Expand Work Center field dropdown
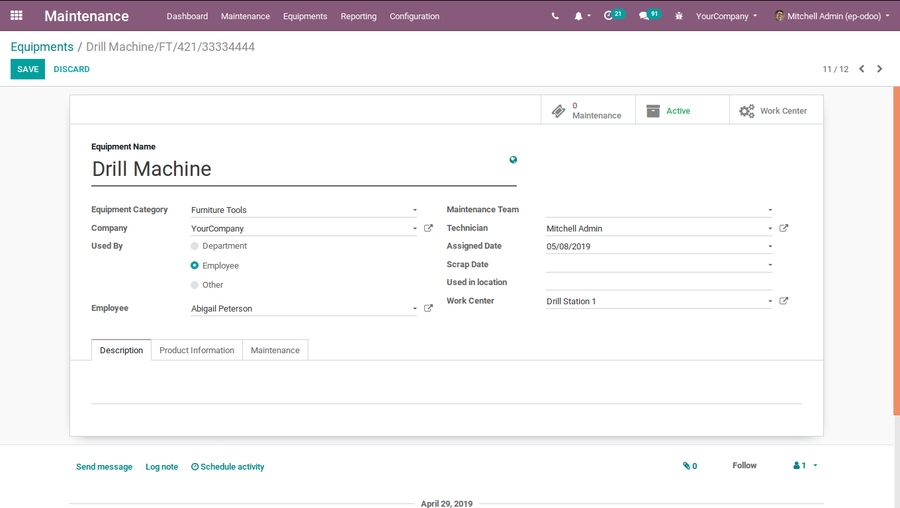Image resolution: width=900 pixels, height=508 pixels. pos(770,301)
